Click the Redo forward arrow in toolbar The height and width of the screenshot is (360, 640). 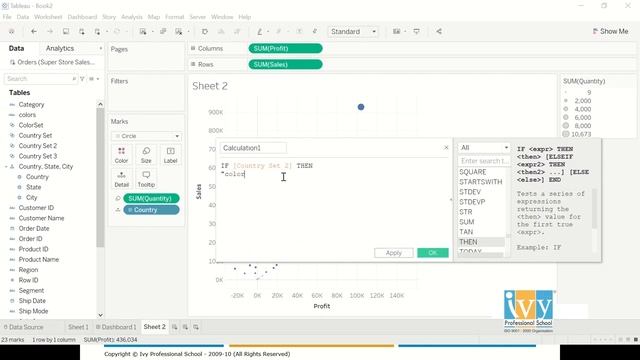(49, 31)
